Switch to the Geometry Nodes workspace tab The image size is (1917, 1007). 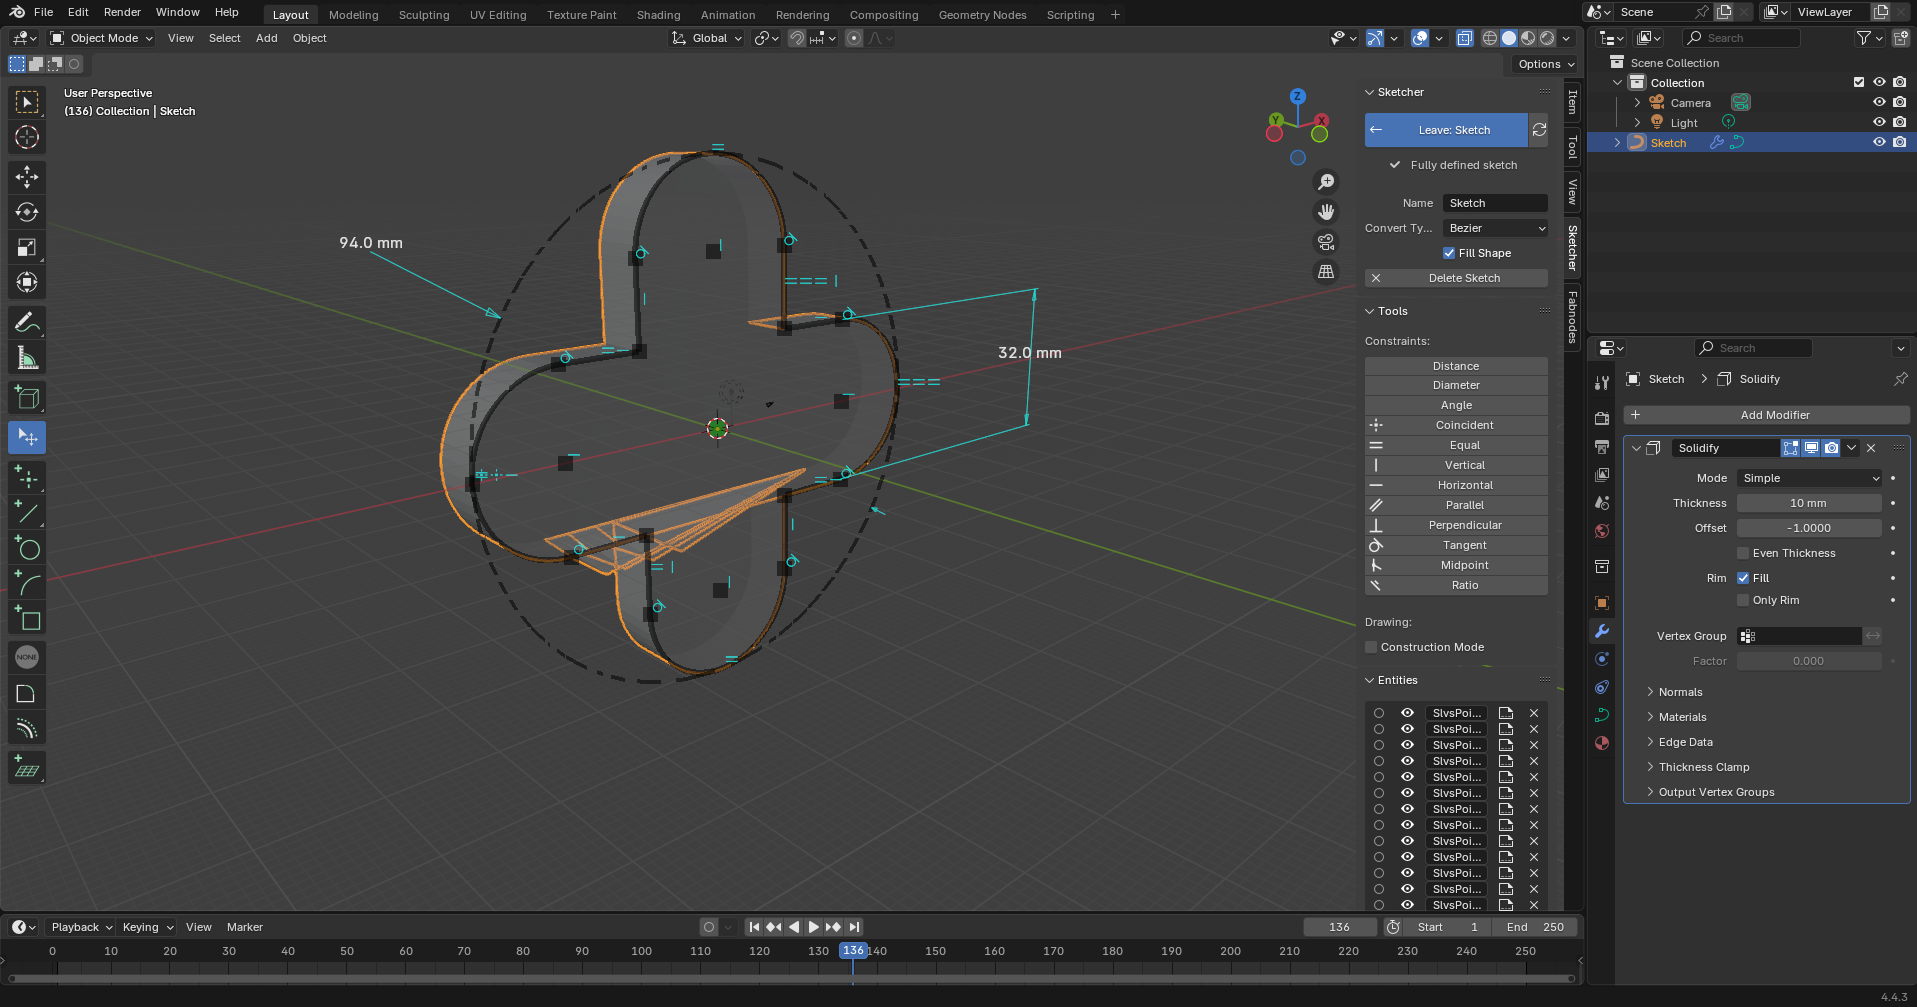(x=982, y=15)
